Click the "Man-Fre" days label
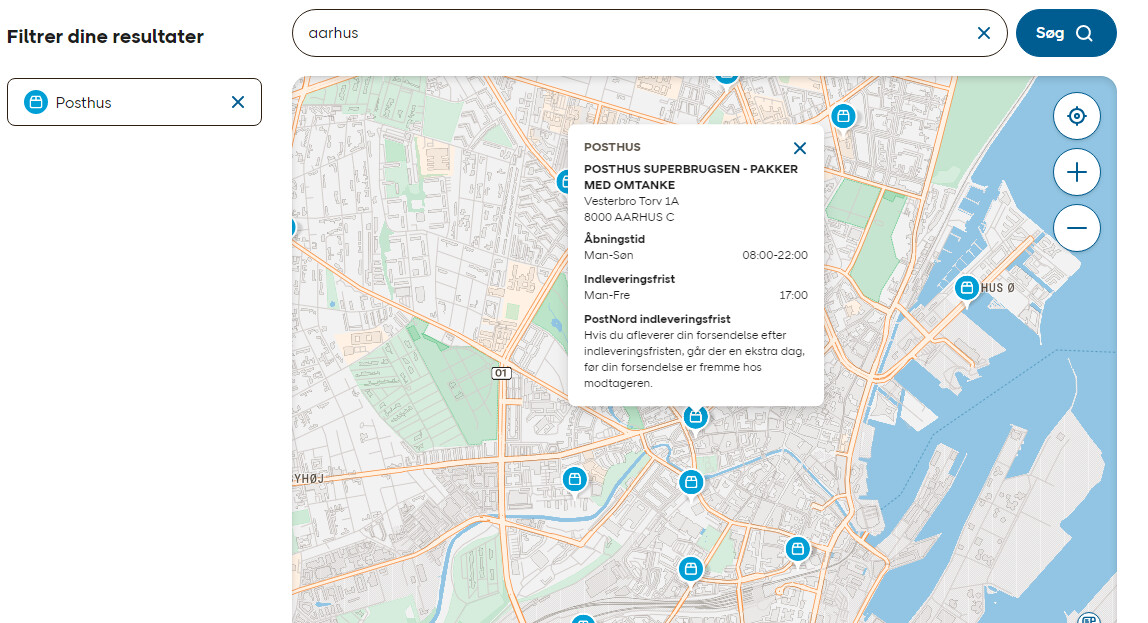Viewport: 1148px width, 623px height. 607,295
